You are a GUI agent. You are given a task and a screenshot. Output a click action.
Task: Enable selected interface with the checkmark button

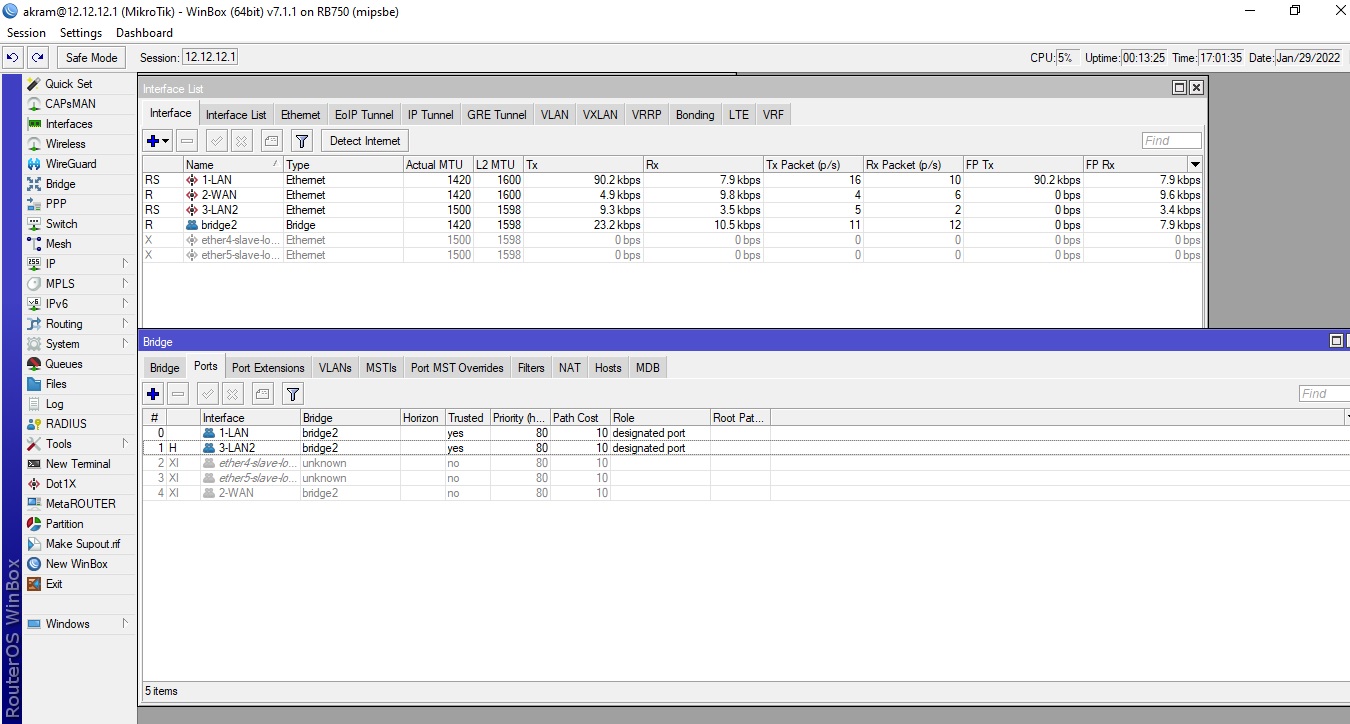pos(216,140)
